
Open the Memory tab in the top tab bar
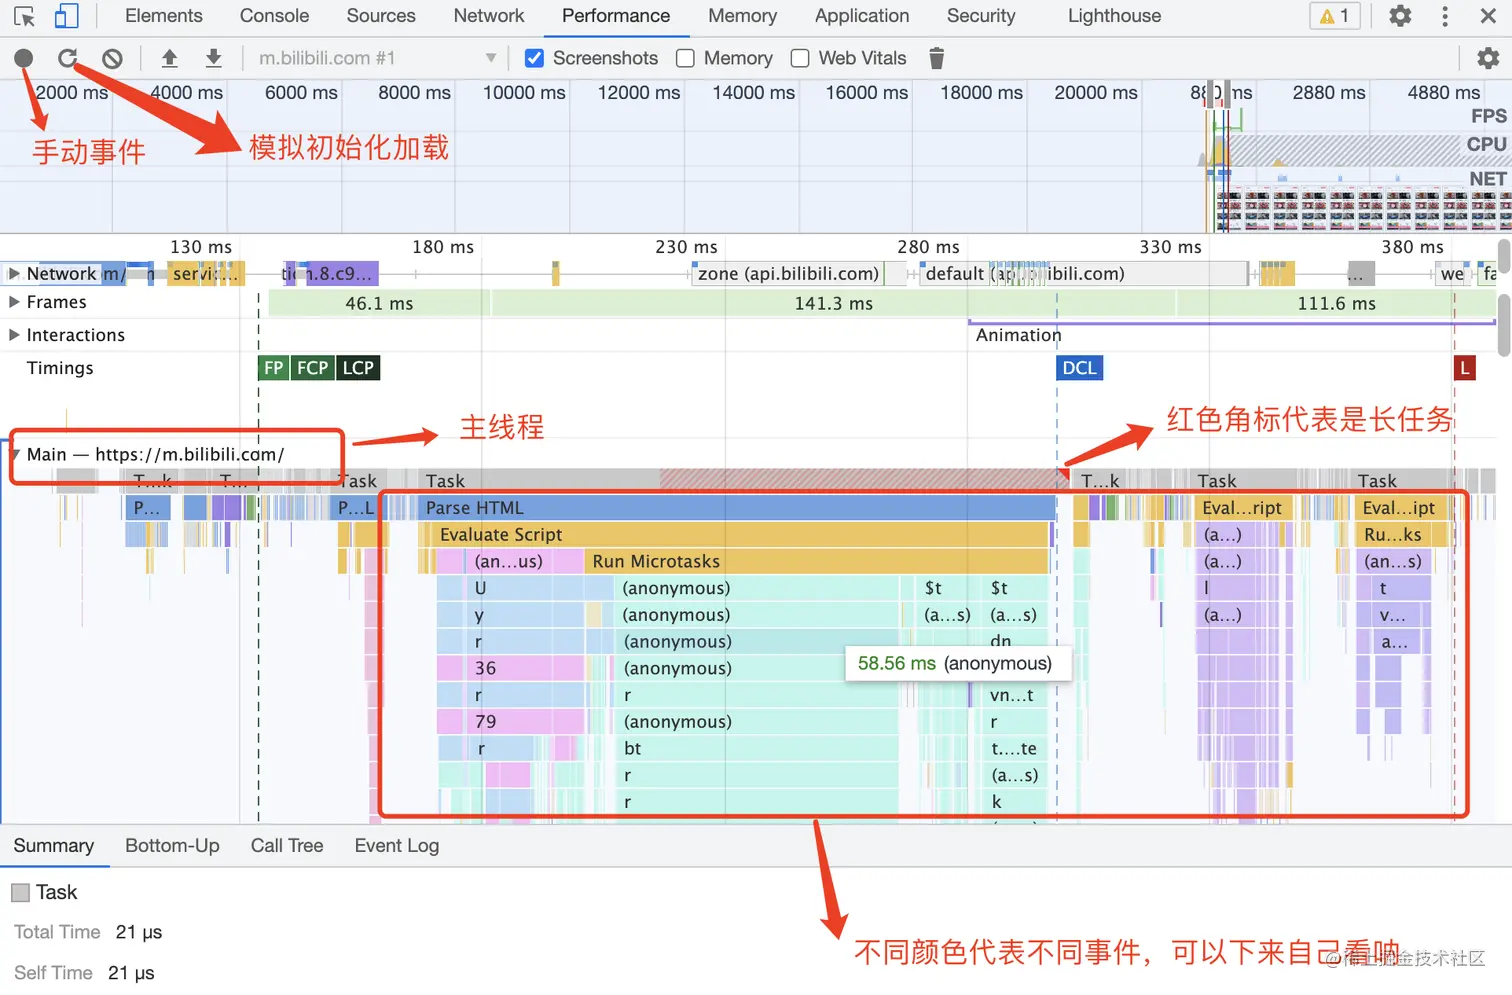(x=743, y=16)
